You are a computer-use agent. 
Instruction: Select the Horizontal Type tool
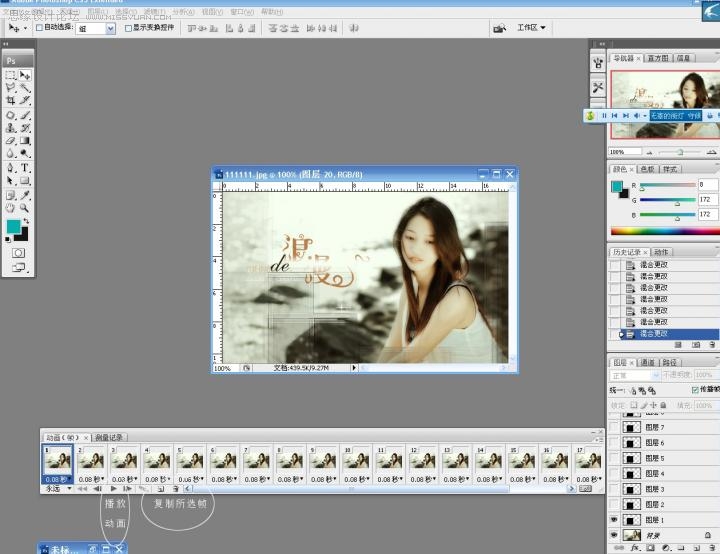pos(25,168)
